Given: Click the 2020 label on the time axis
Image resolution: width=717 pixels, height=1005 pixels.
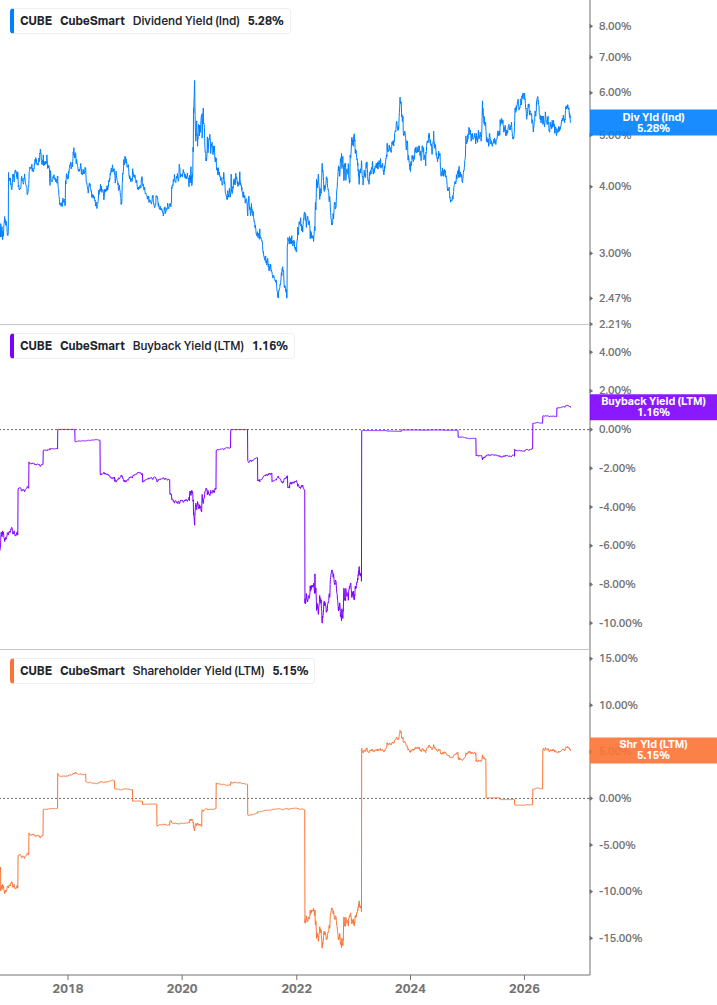Looking at the screenshot, I should (x=182, y=988).
